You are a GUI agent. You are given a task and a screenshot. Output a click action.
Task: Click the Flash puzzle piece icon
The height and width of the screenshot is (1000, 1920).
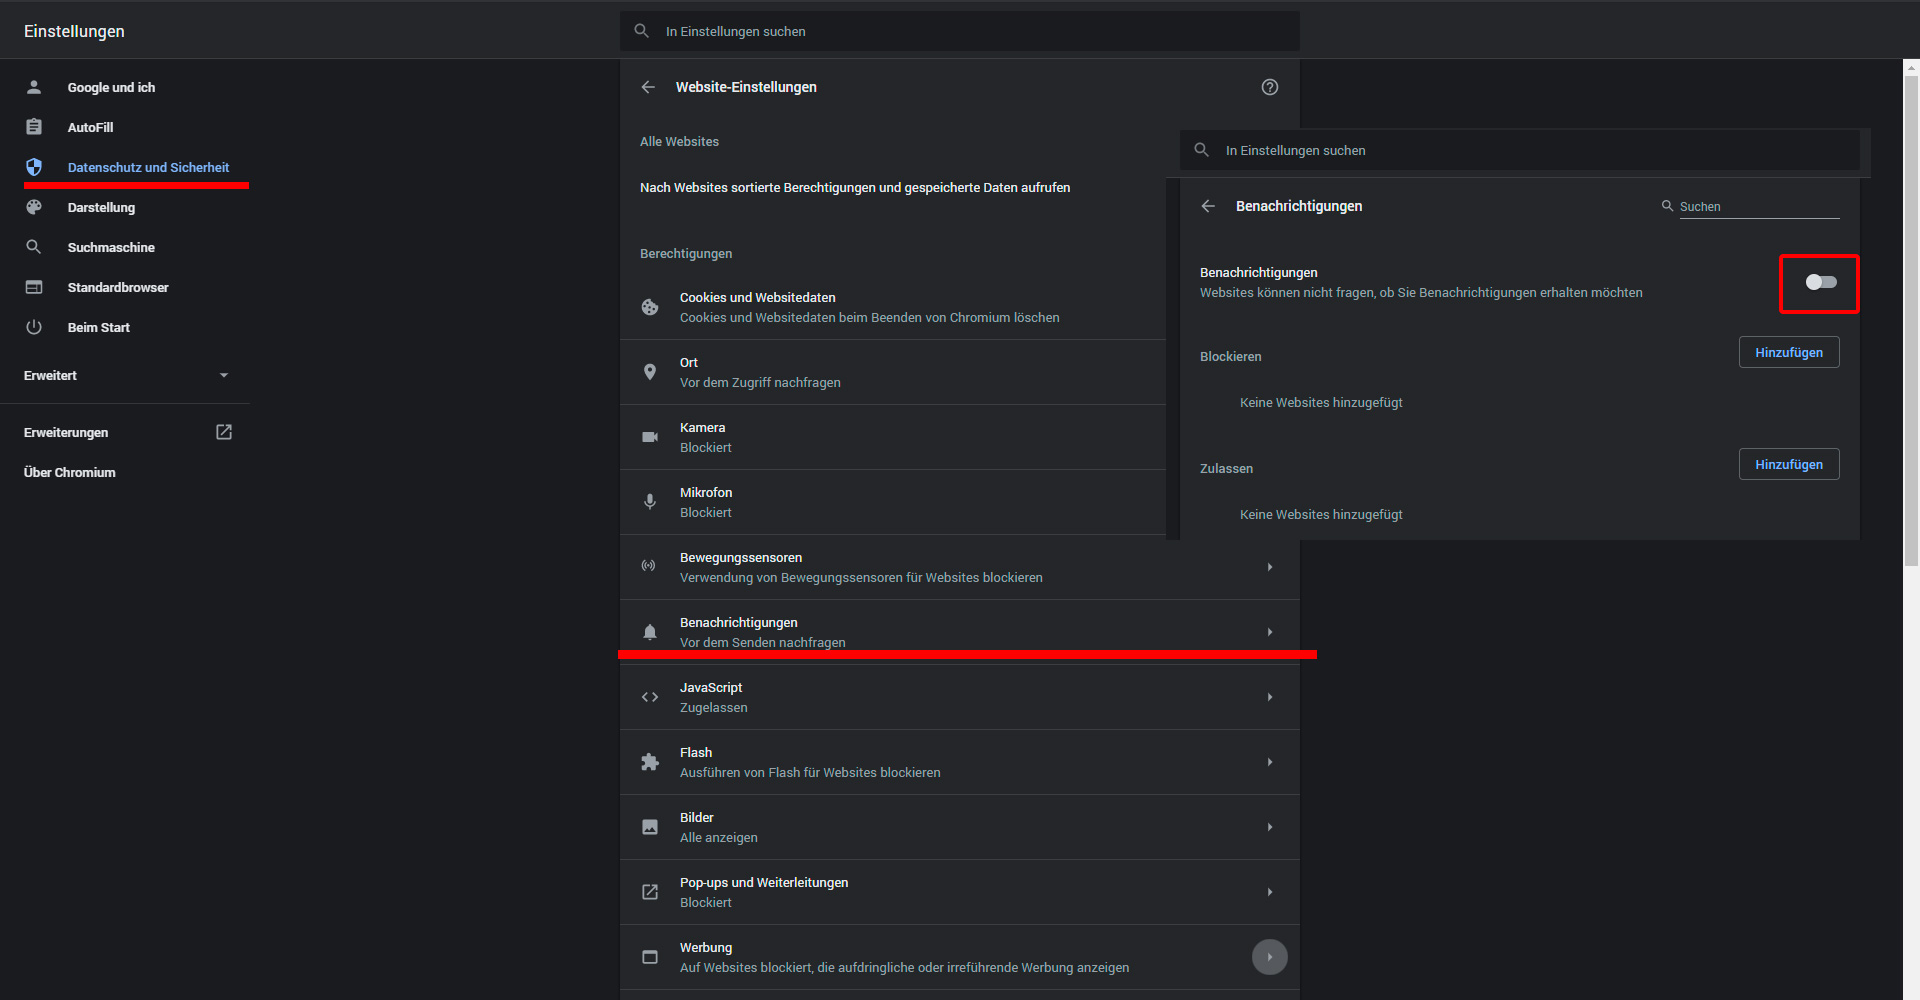(650, 762)
